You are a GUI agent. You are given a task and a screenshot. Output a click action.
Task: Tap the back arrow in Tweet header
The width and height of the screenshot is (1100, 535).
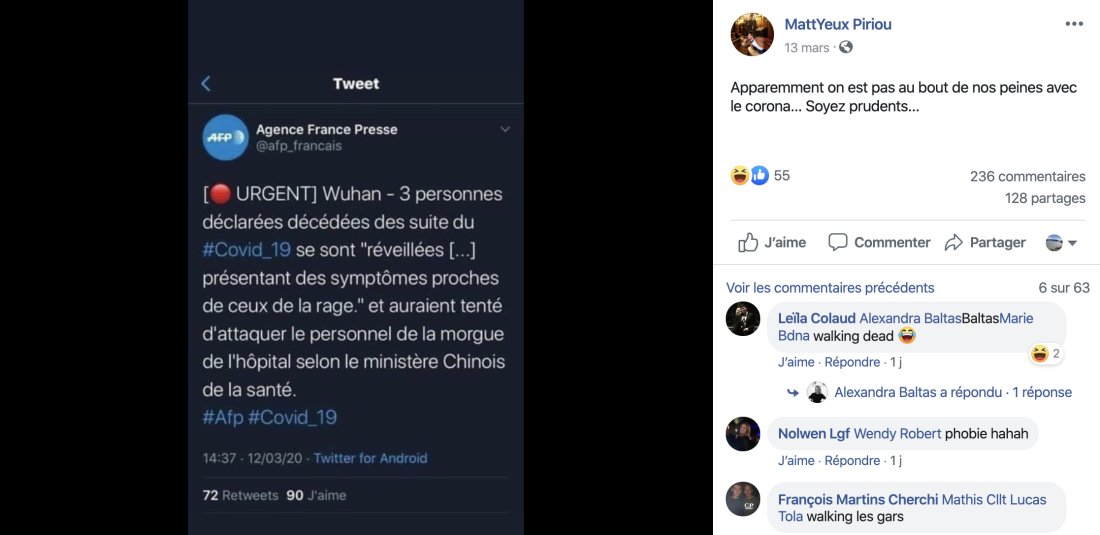point(206,84)
